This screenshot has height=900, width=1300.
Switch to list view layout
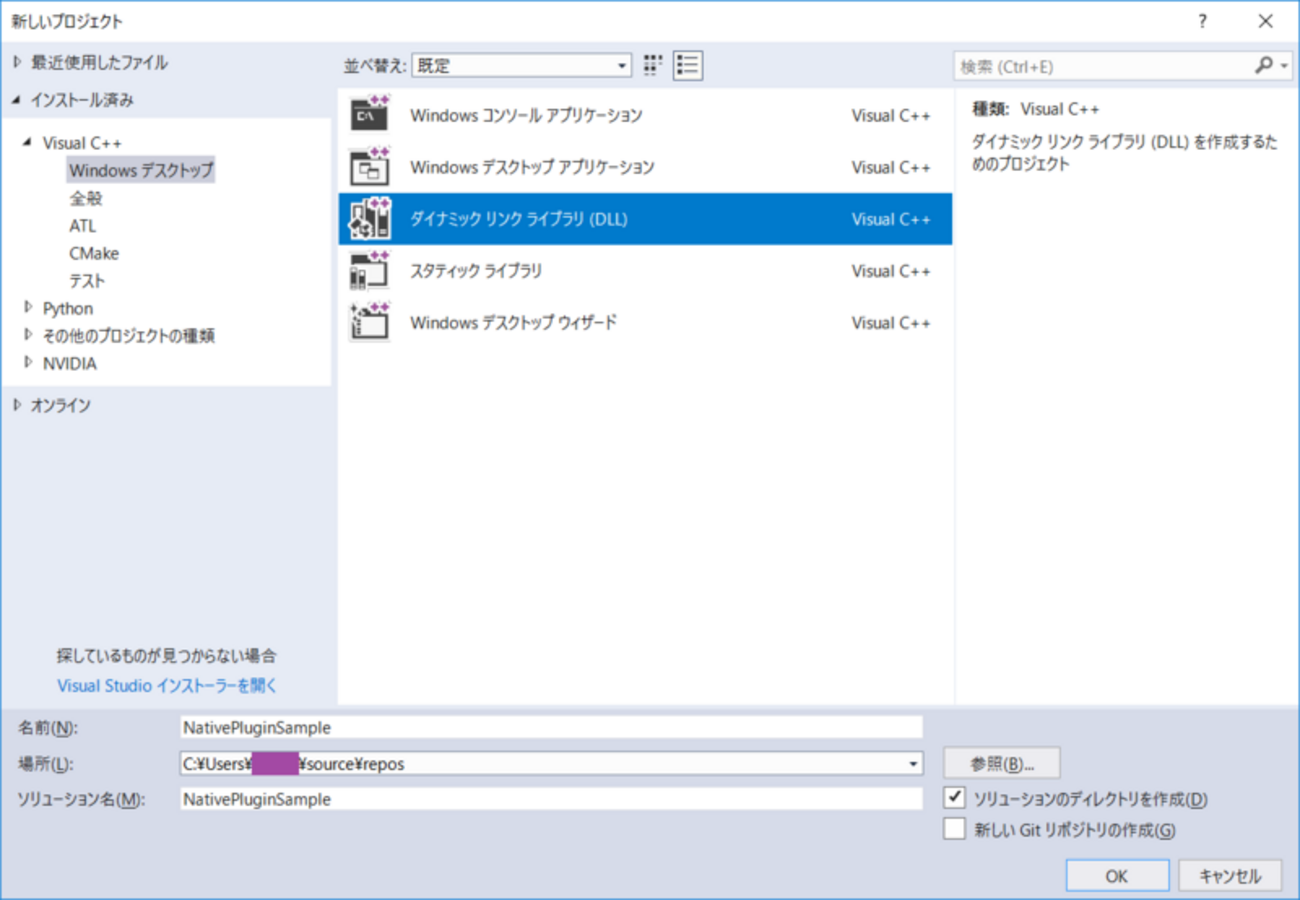[x=687, y=66]
